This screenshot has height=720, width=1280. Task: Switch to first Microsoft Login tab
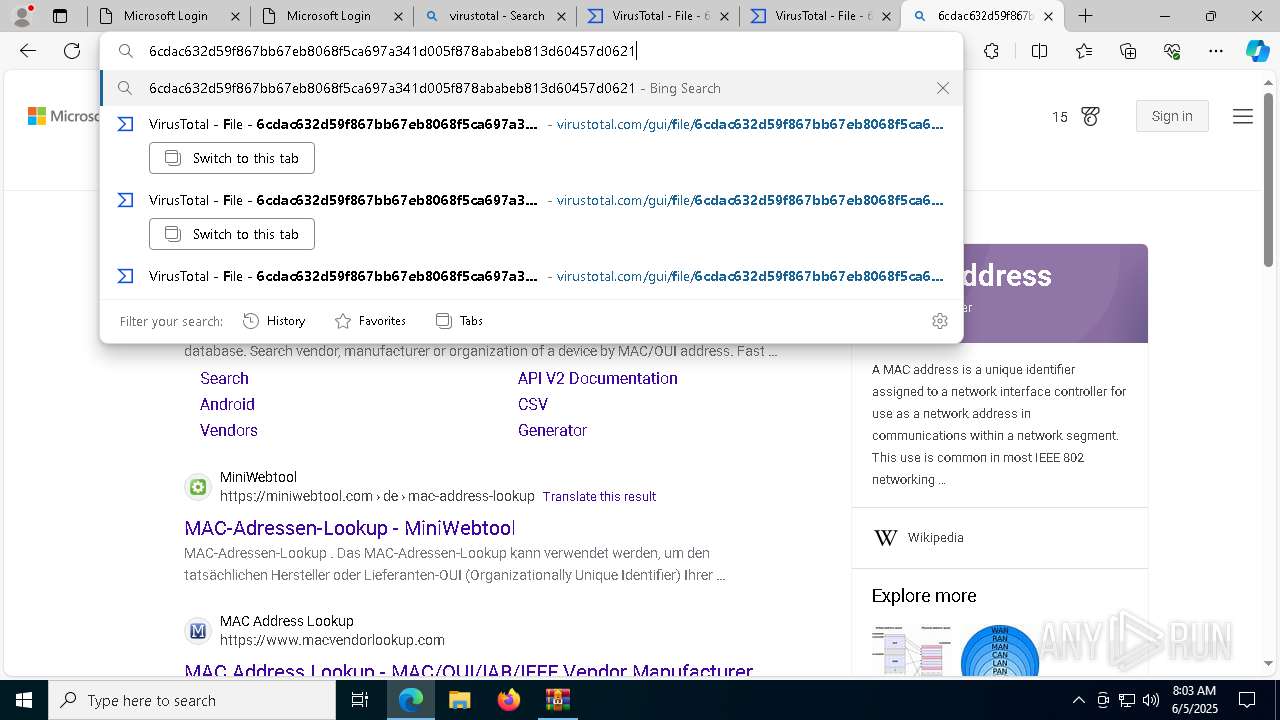[168, 16]
